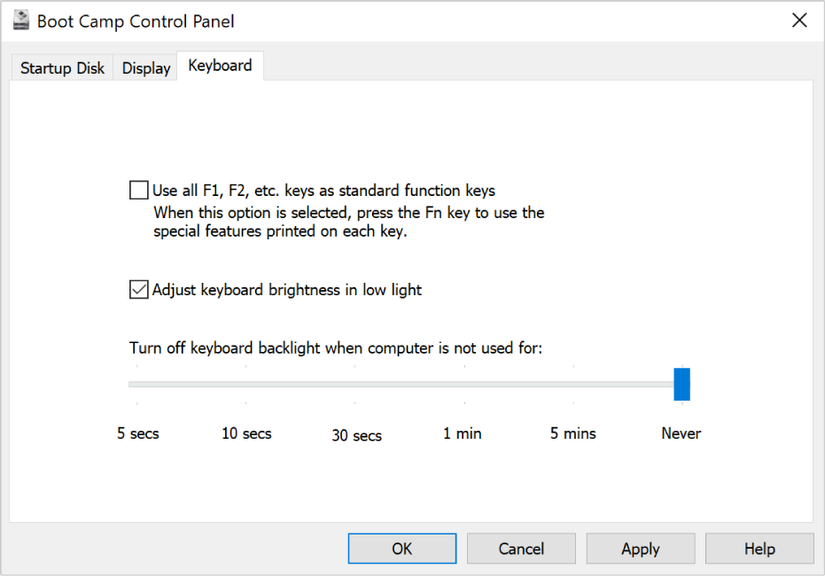Close the Boot Camp Control Panel window

(x=799, y=20)
